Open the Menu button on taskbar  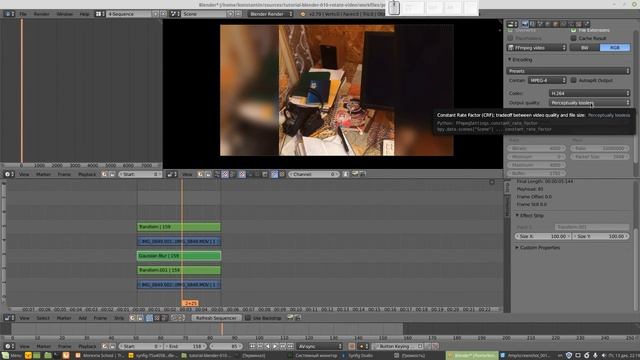(11, 356)
